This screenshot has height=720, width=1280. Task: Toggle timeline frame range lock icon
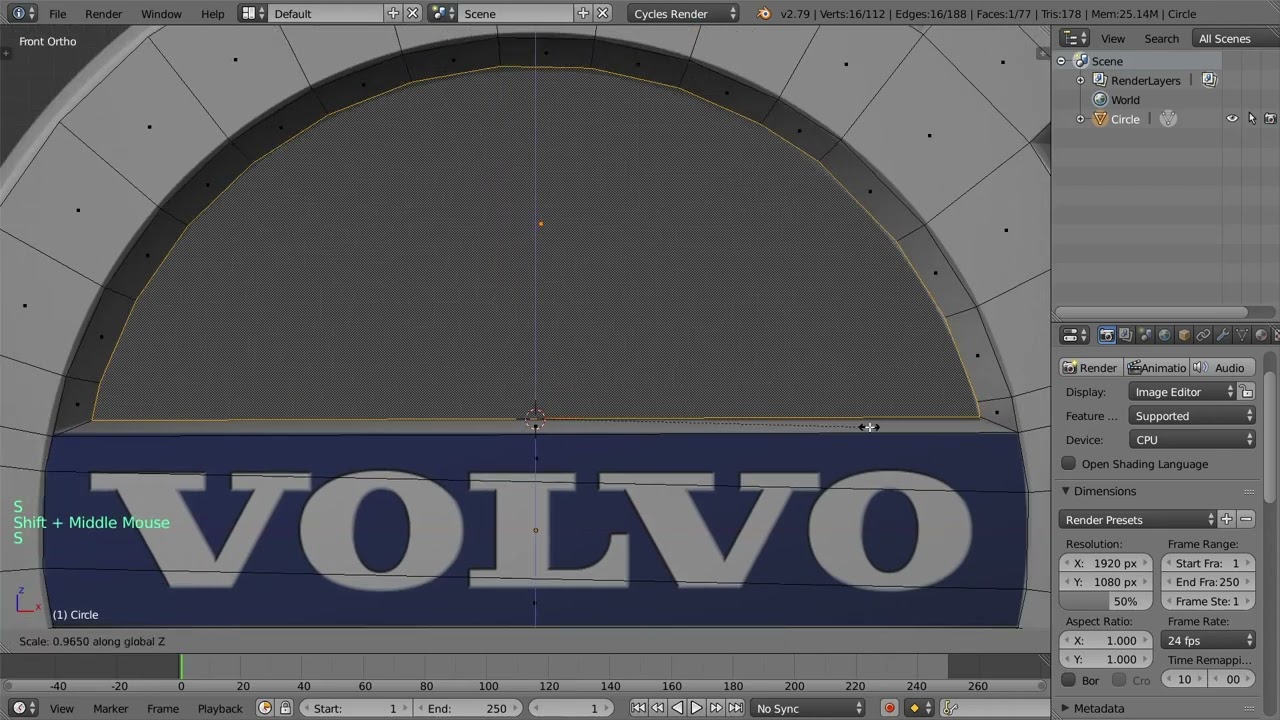point(285,708)
